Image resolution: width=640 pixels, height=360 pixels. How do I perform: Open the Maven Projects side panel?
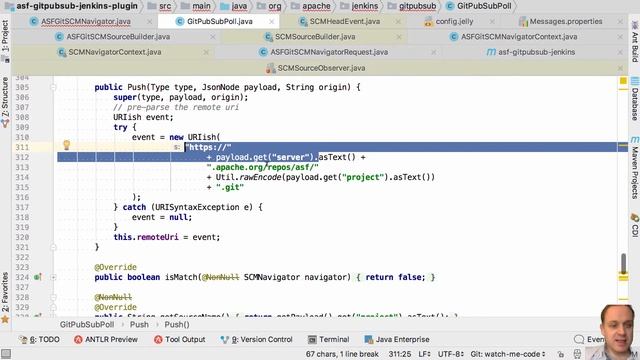point(635,167)
